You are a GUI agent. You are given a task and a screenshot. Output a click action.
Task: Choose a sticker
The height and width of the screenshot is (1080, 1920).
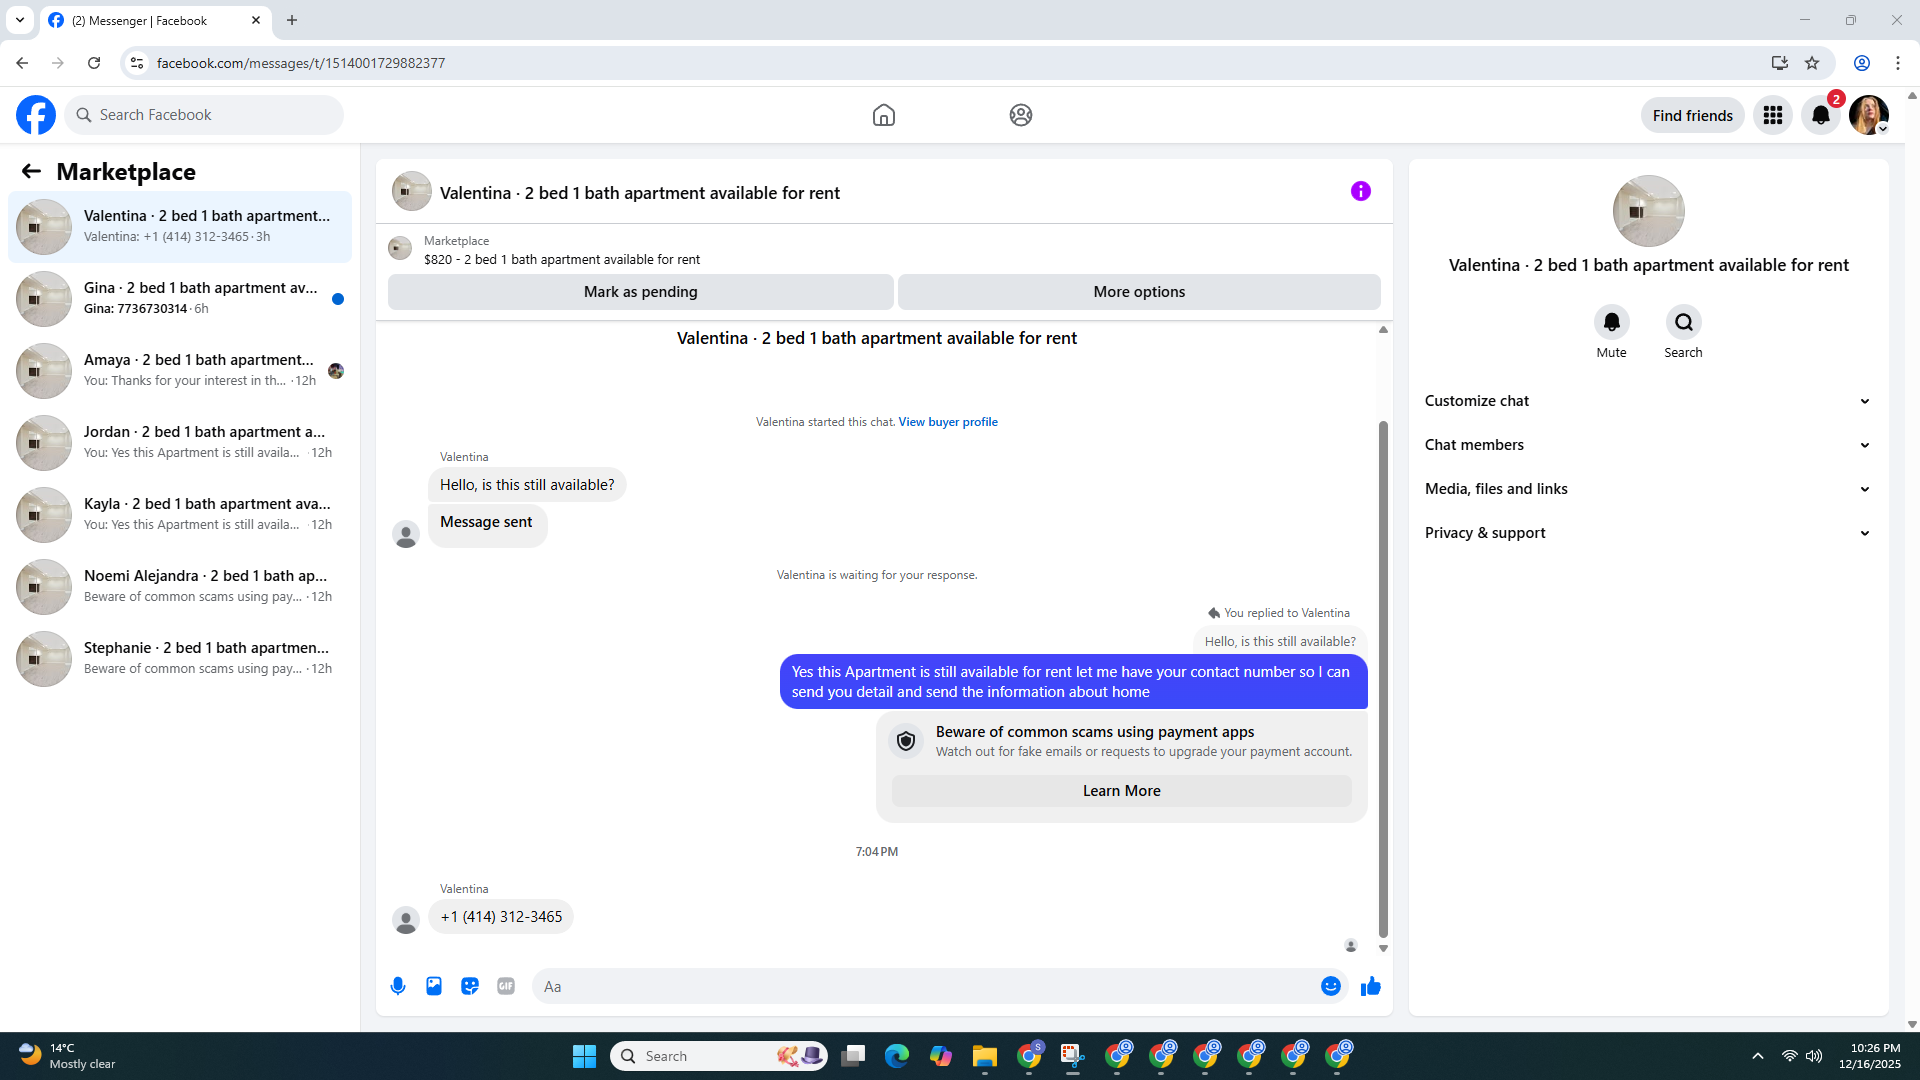tap(470, 986)
